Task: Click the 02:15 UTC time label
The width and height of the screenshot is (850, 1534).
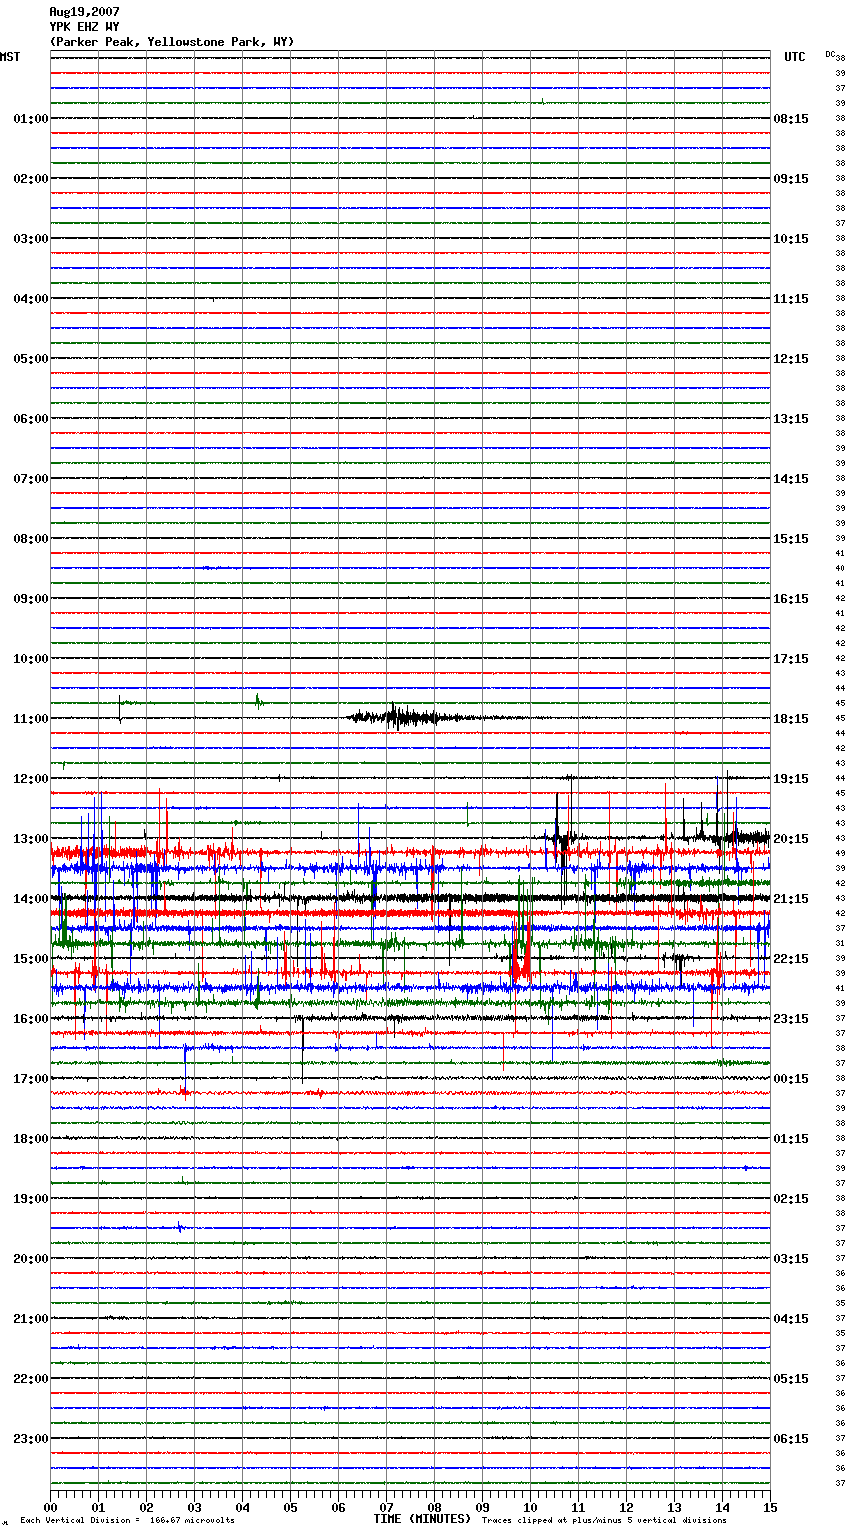Action: point(791,1199)
